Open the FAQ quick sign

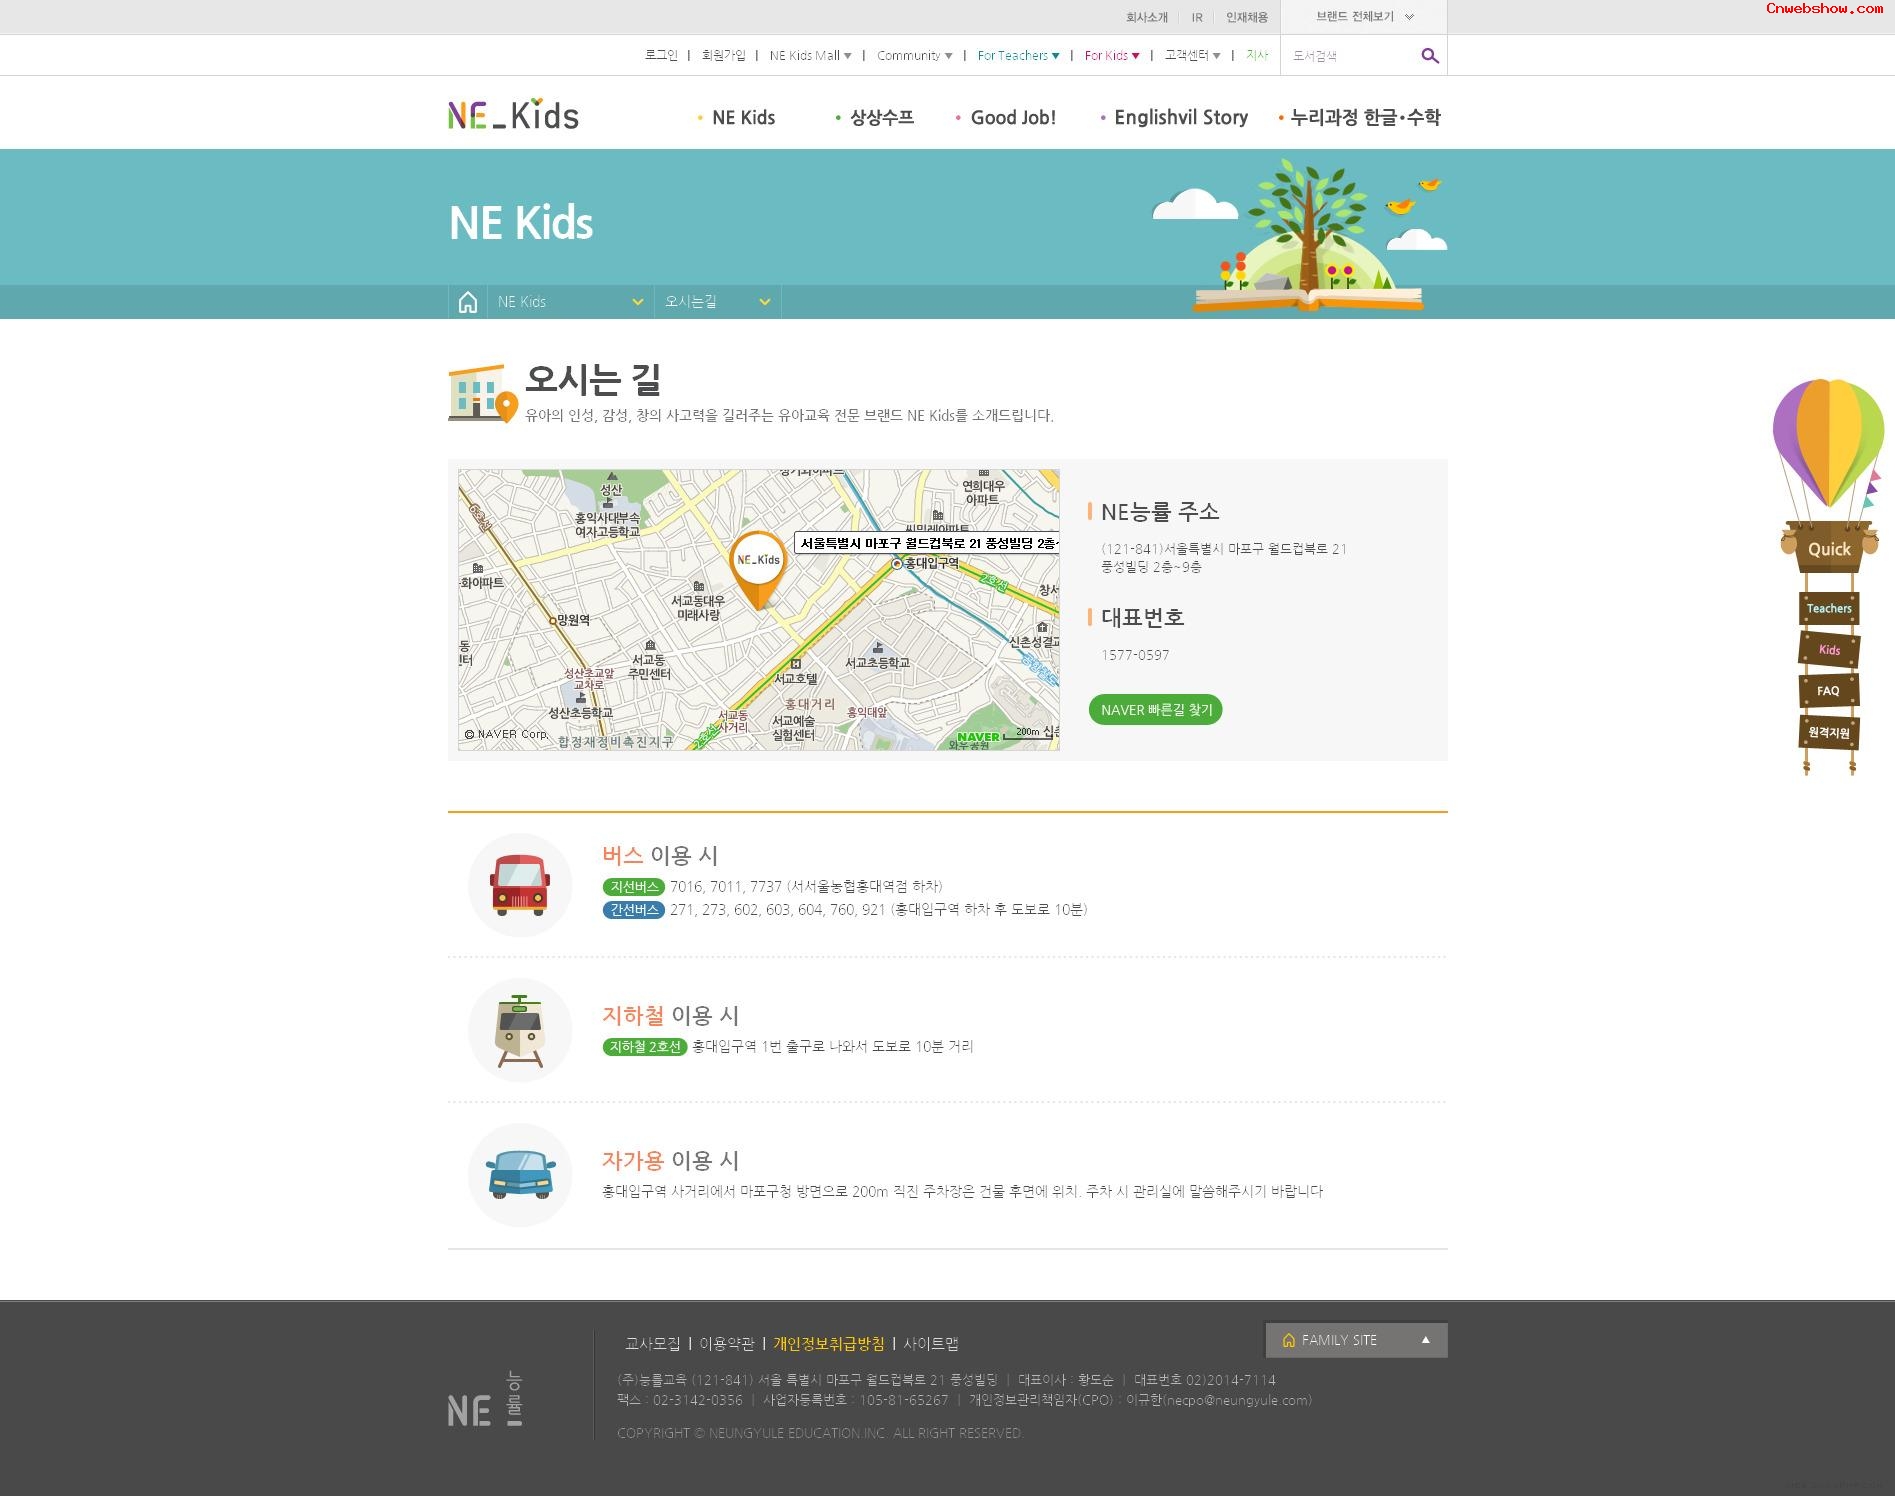(x=1829, y=690)
